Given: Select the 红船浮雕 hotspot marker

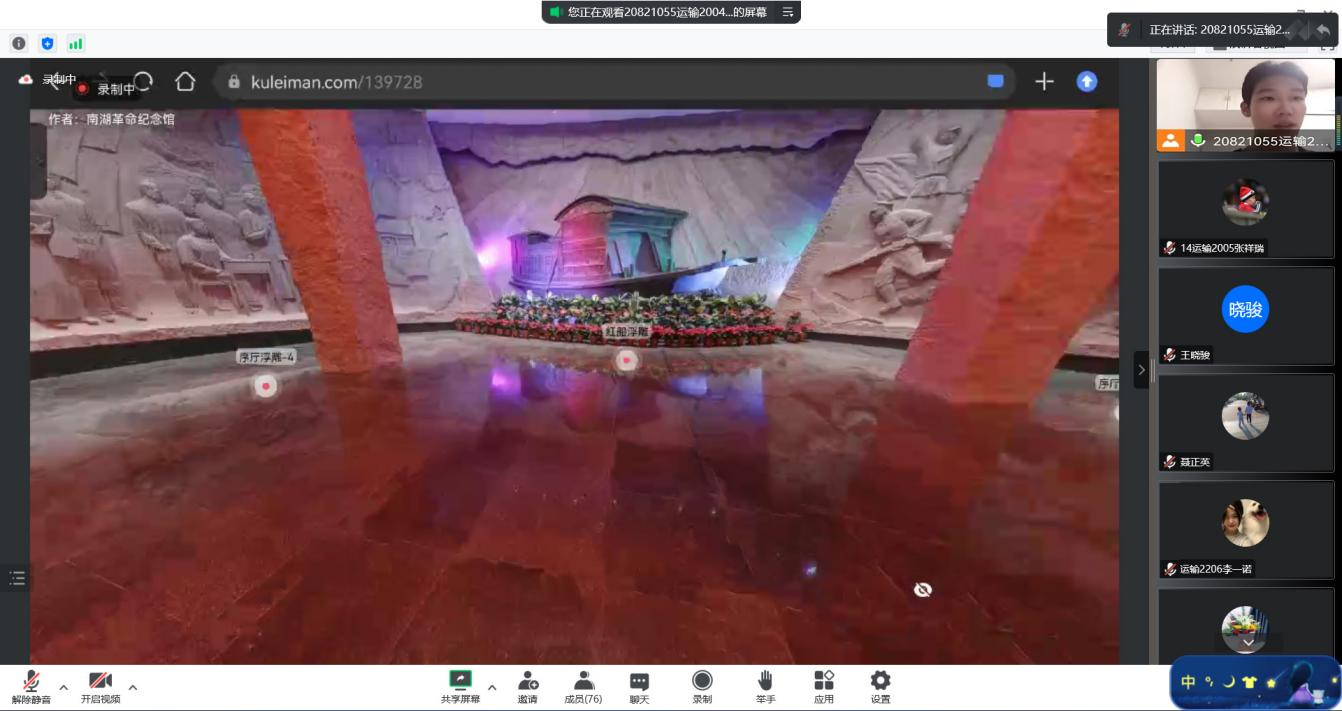Looking at the screenshot, I should tap(627, 360).
